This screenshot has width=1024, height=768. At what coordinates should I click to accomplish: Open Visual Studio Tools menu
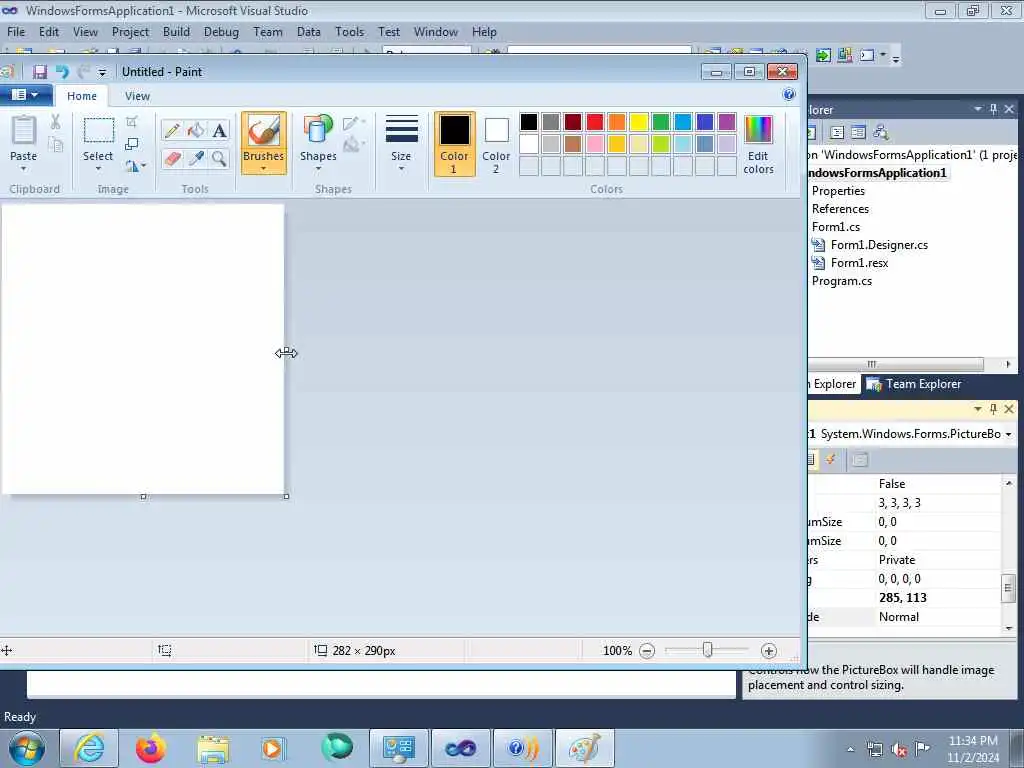[x=349, y=32]
